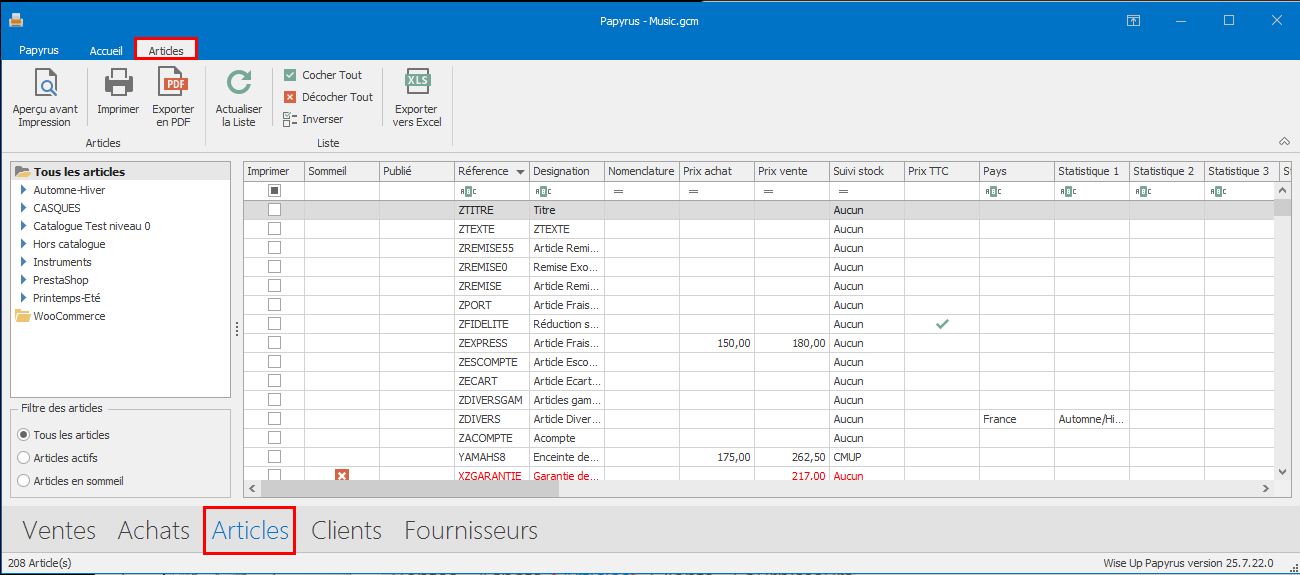Select Articles actifs radio button
The height and width of the screenshot is (575, 1300).
(25, 458)
